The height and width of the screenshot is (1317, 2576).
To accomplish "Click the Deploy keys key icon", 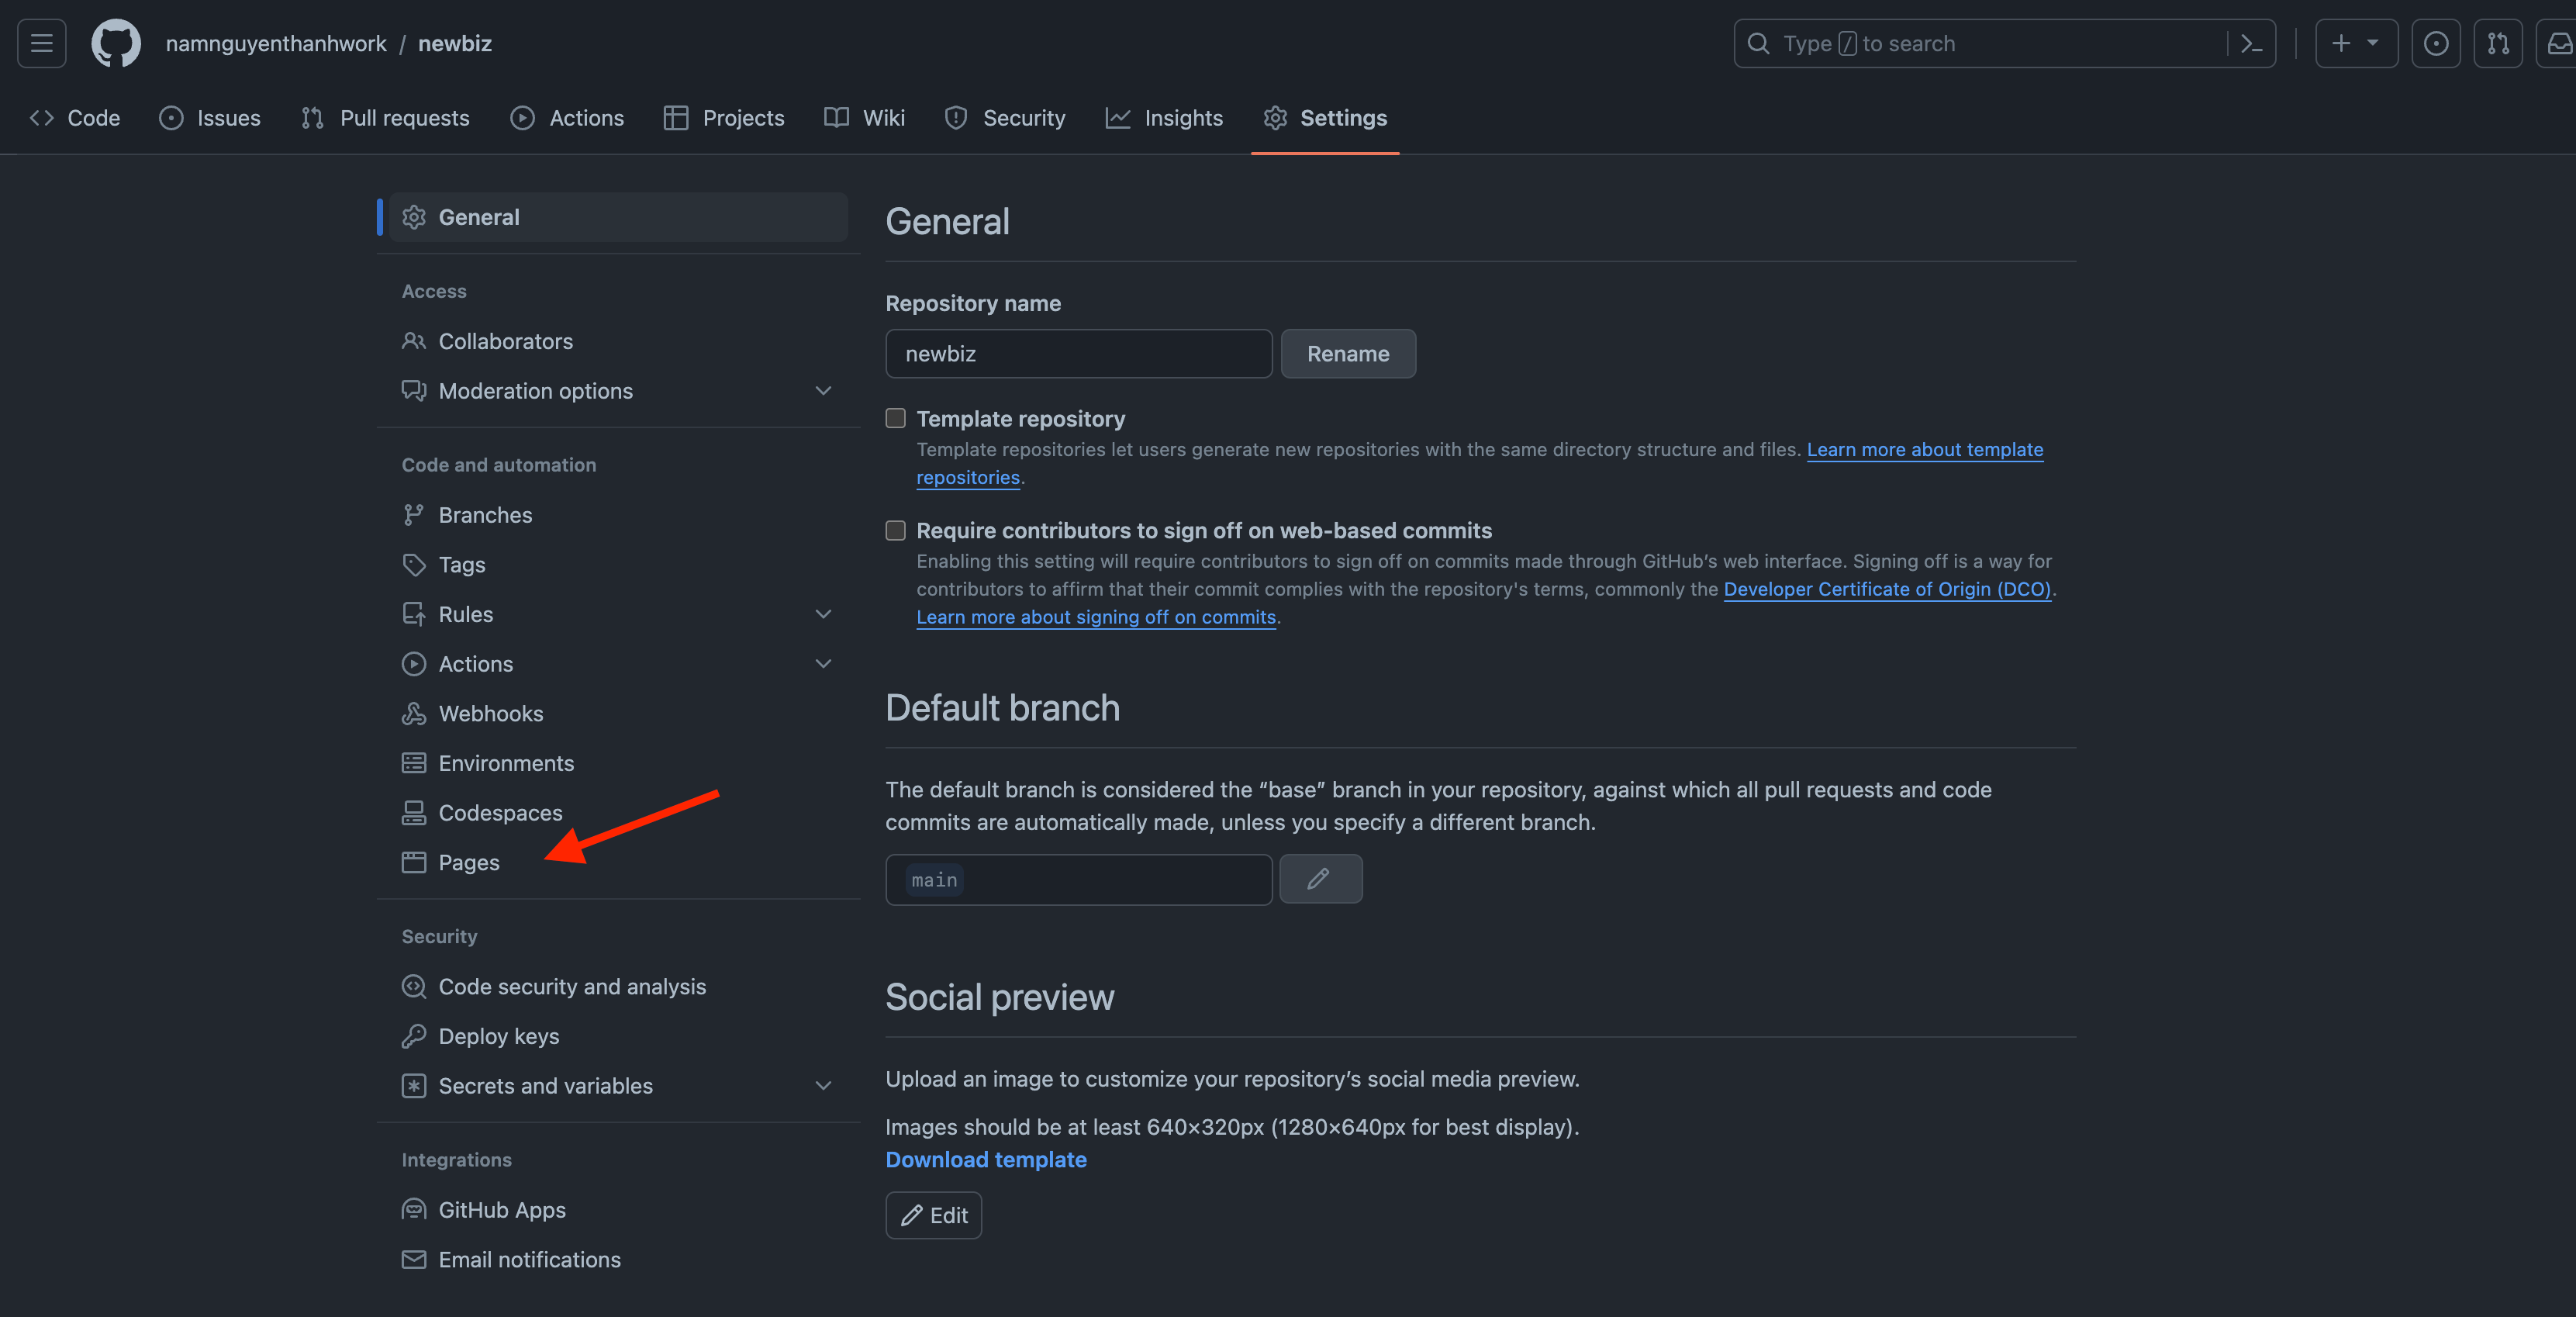I will pos(413,1036).
